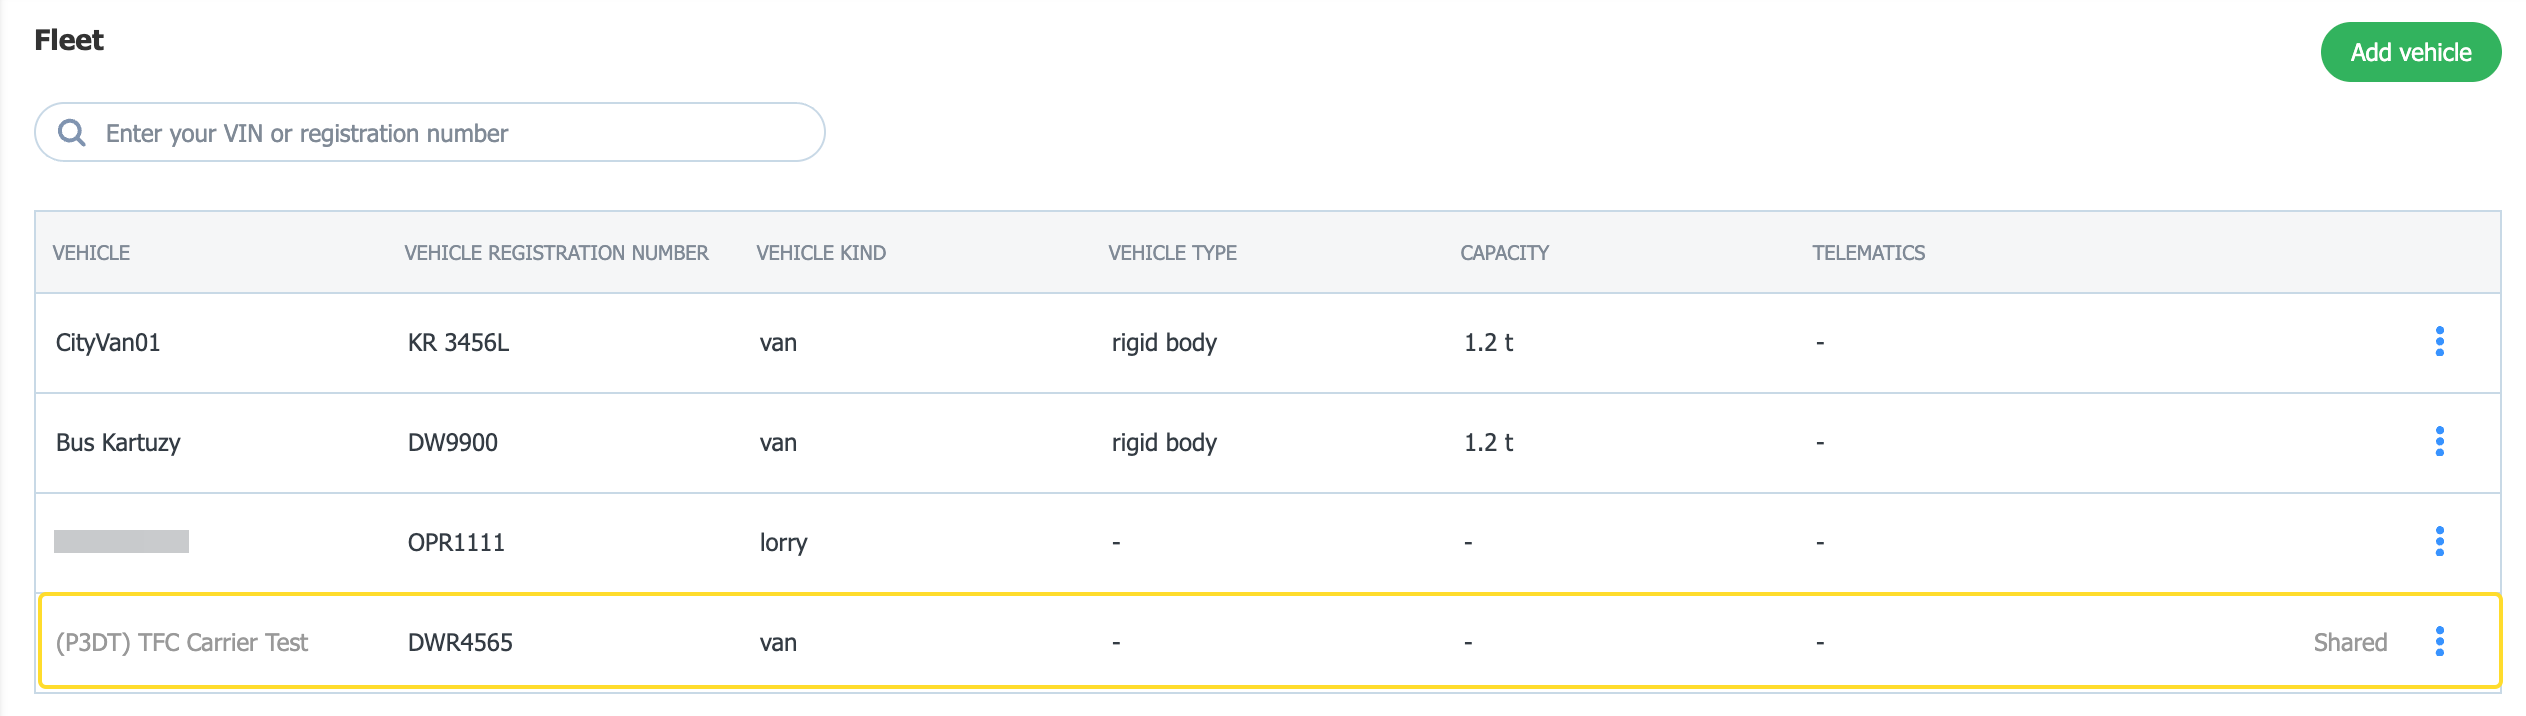
Task: Click the (P3DT) TFC Carrier Test row
Action: [x=182, y=643]
